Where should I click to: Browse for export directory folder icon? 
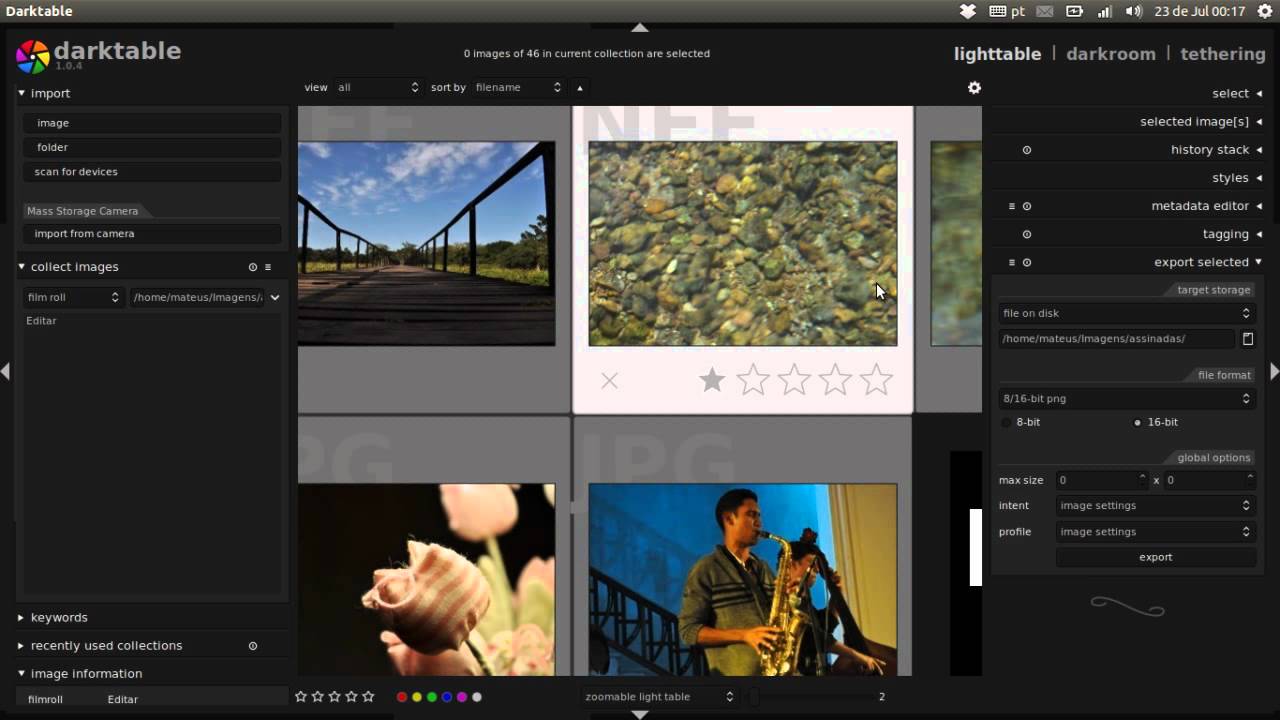tap(1248, 339)
